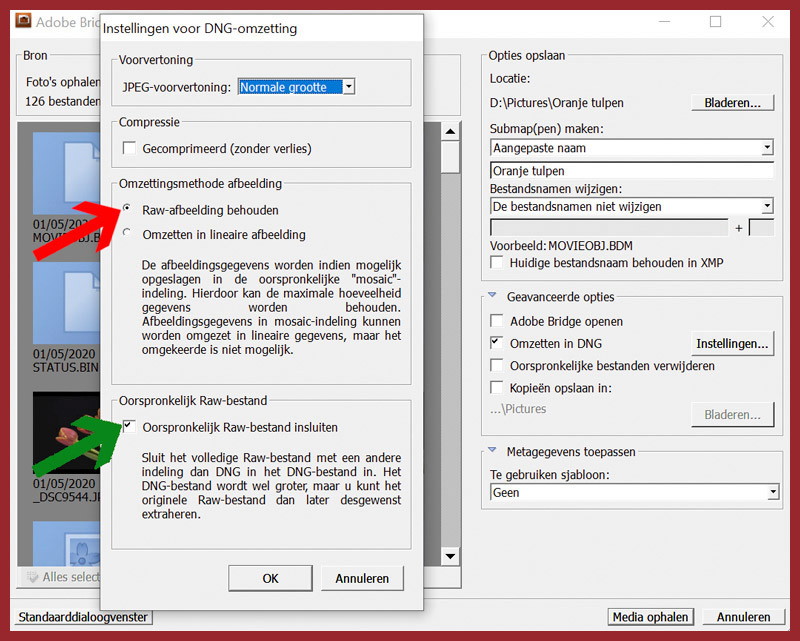The height and width of the screenshot is (641, 800).
Task: Click the Adobe Bridge app icon in title bar
Action: (x=23, y=21)
